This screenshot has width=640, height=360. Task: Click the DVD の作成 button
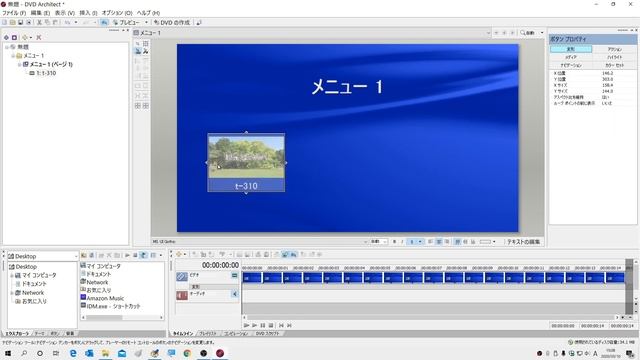point(172,22)
